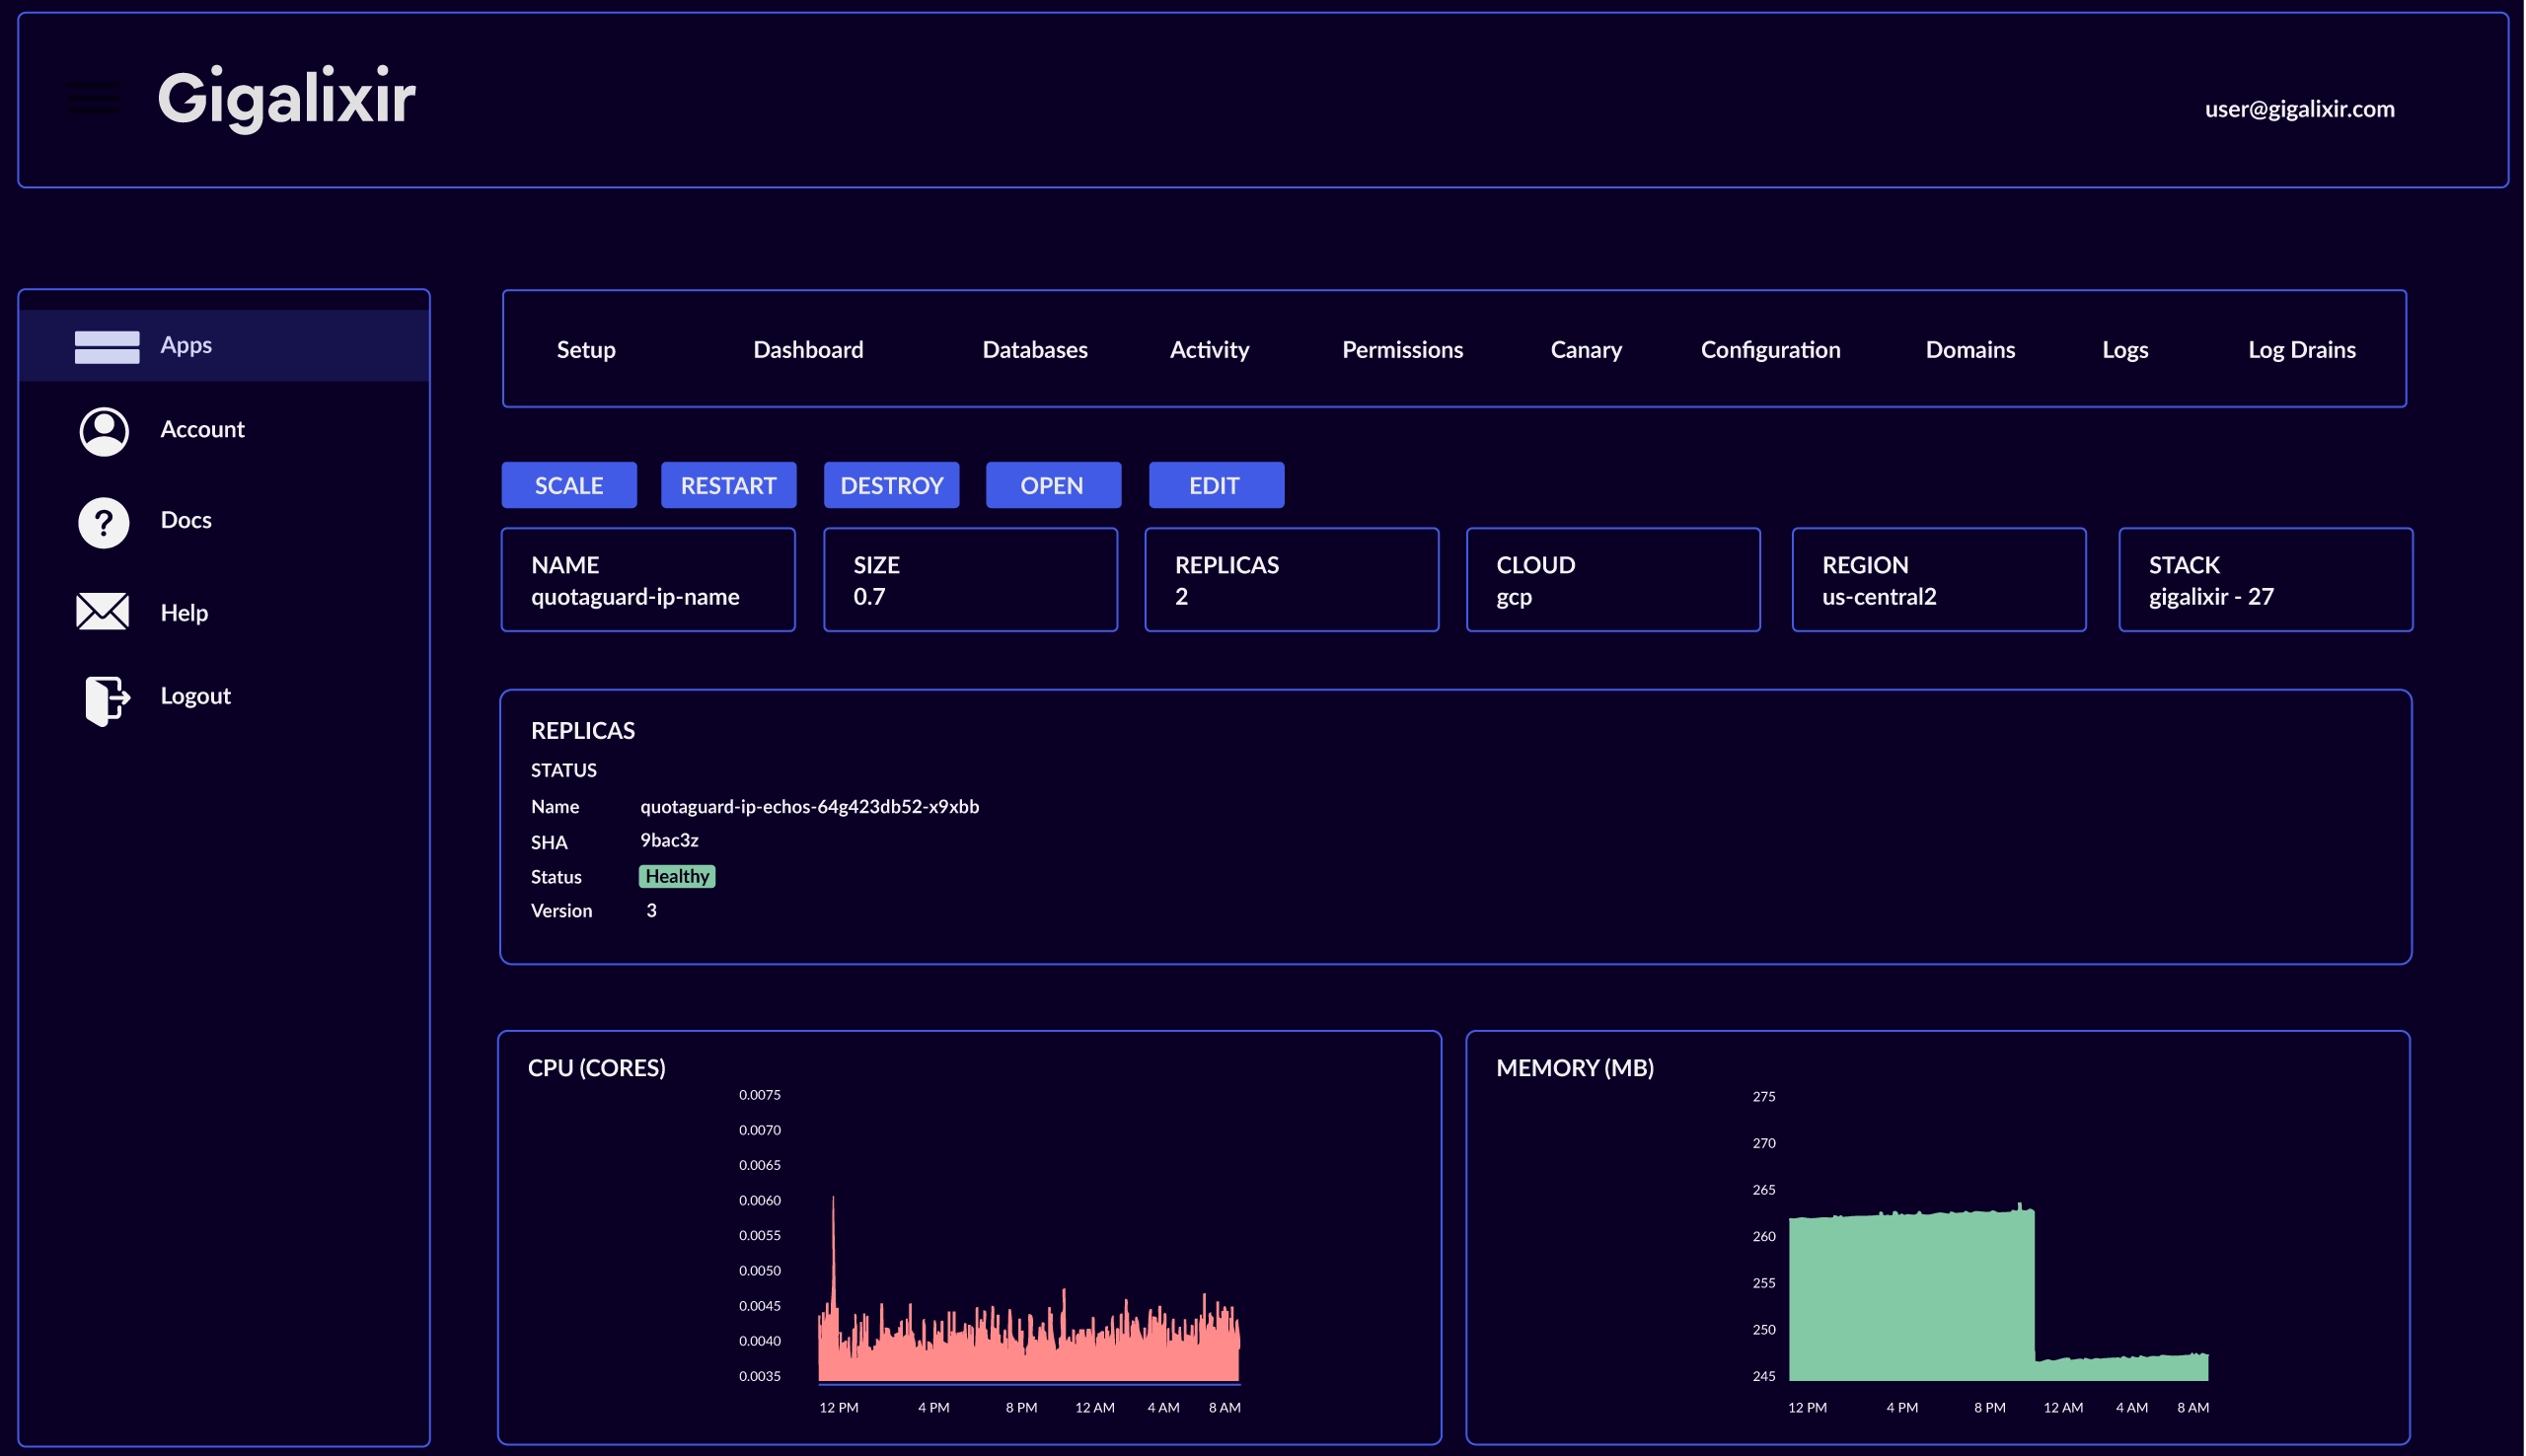The width and height of the screenshot is (2526, 1456).
Task: Open the Canary tab
Action: point(1586,349)
